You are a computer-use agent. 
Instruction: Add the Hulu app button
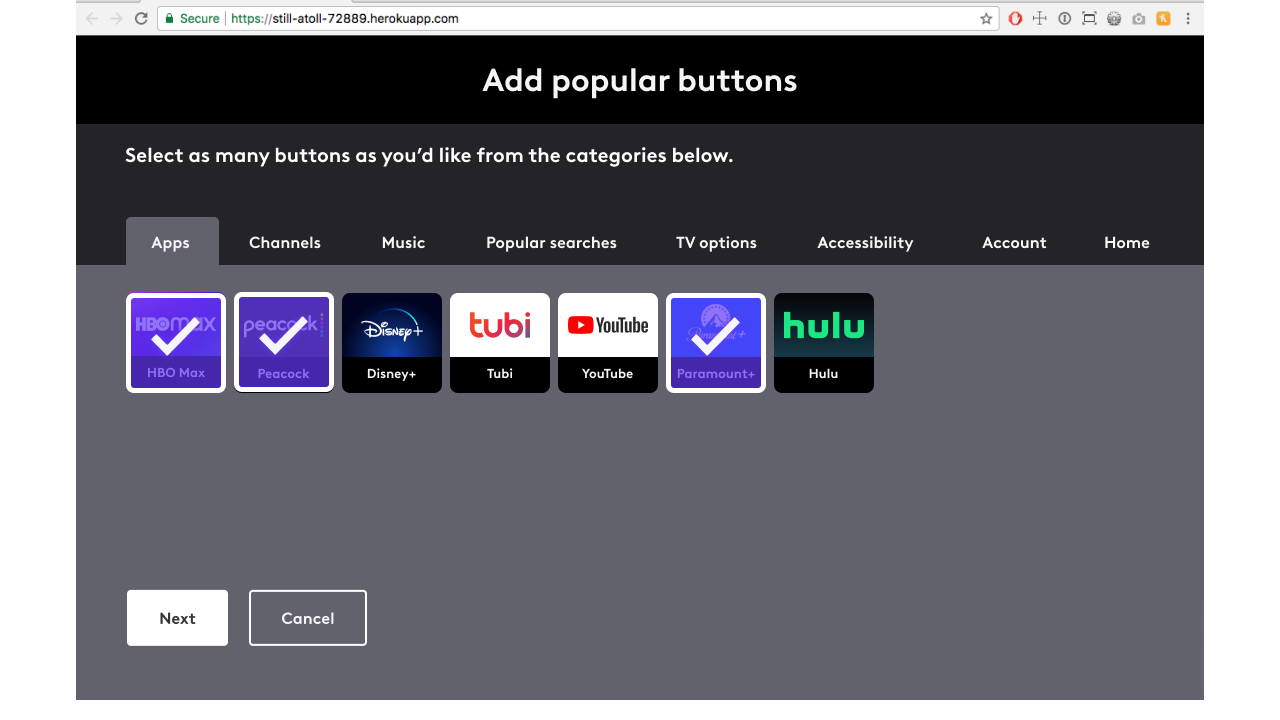pos(824,343)
